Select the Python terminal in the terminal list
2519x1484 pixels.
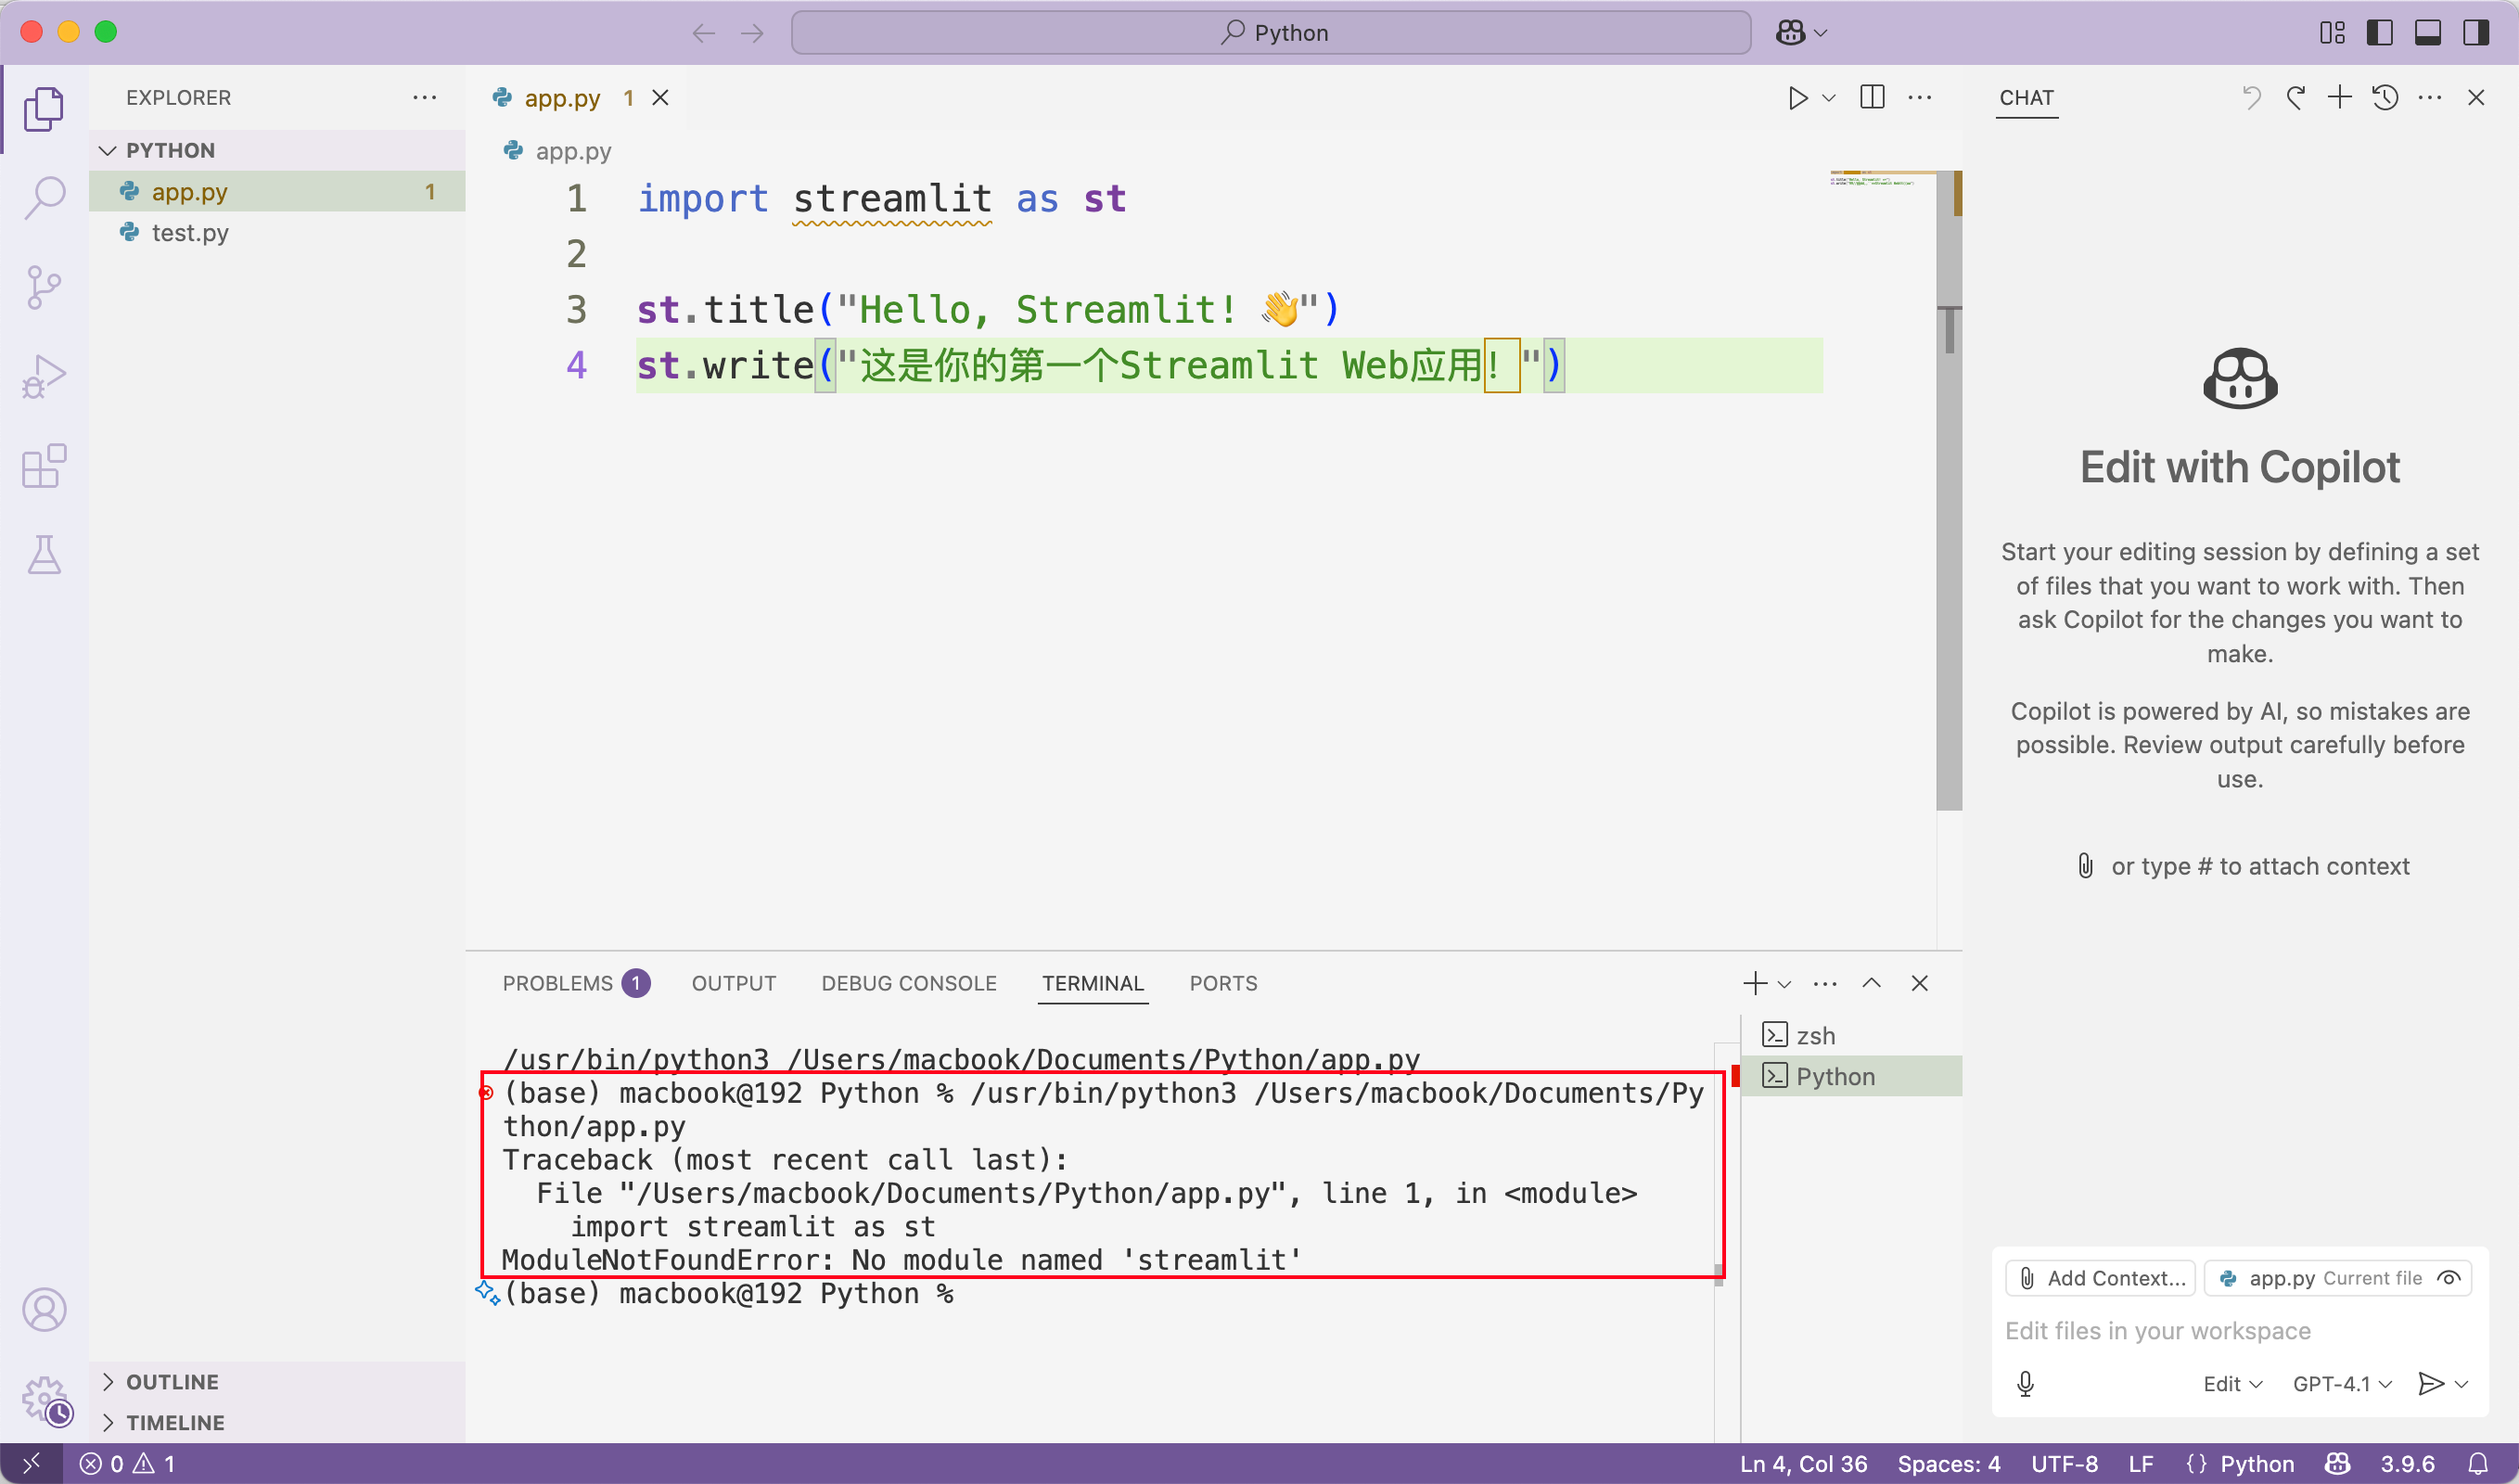point(1836,1075)
